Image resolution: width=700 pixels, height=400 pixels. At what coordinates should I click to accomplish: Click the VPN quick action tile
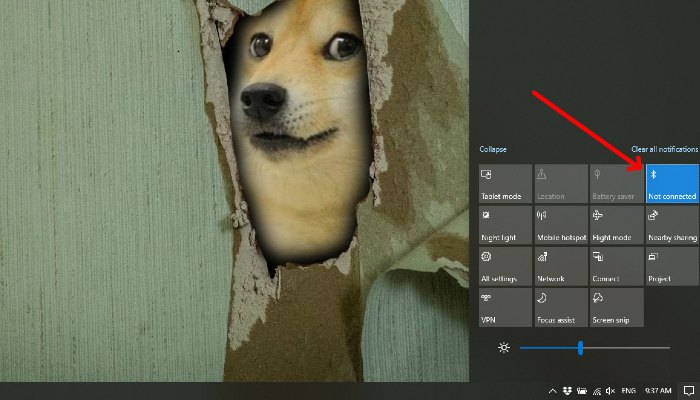point(505,307)
